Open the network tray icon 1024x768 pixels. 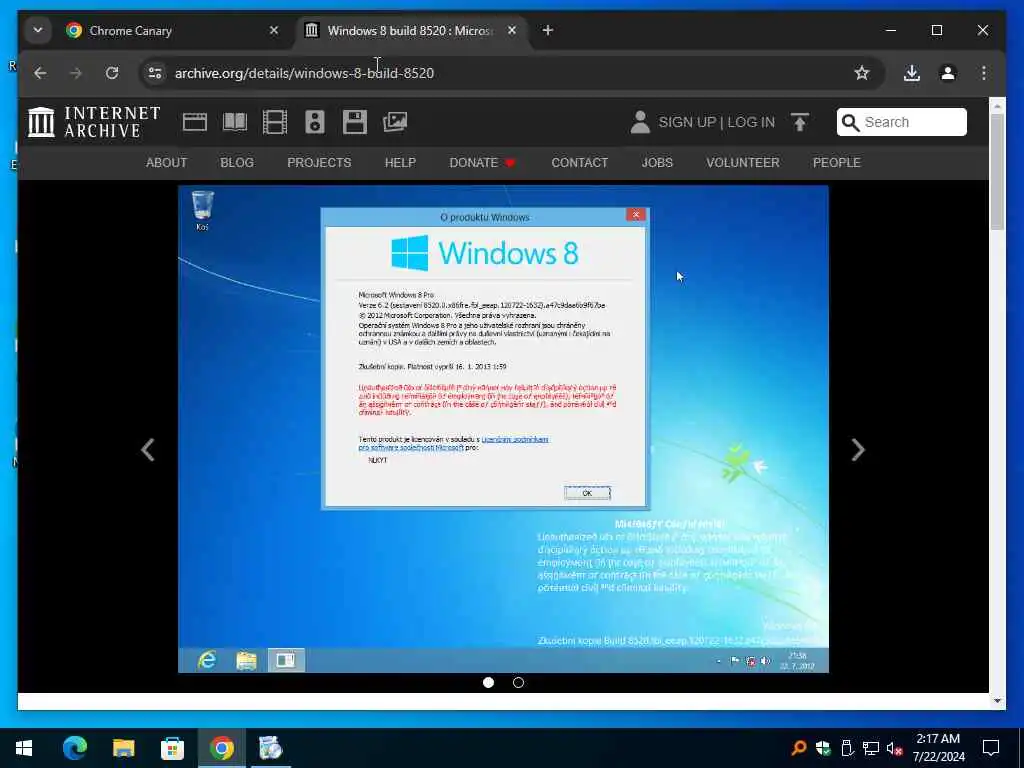871,748
